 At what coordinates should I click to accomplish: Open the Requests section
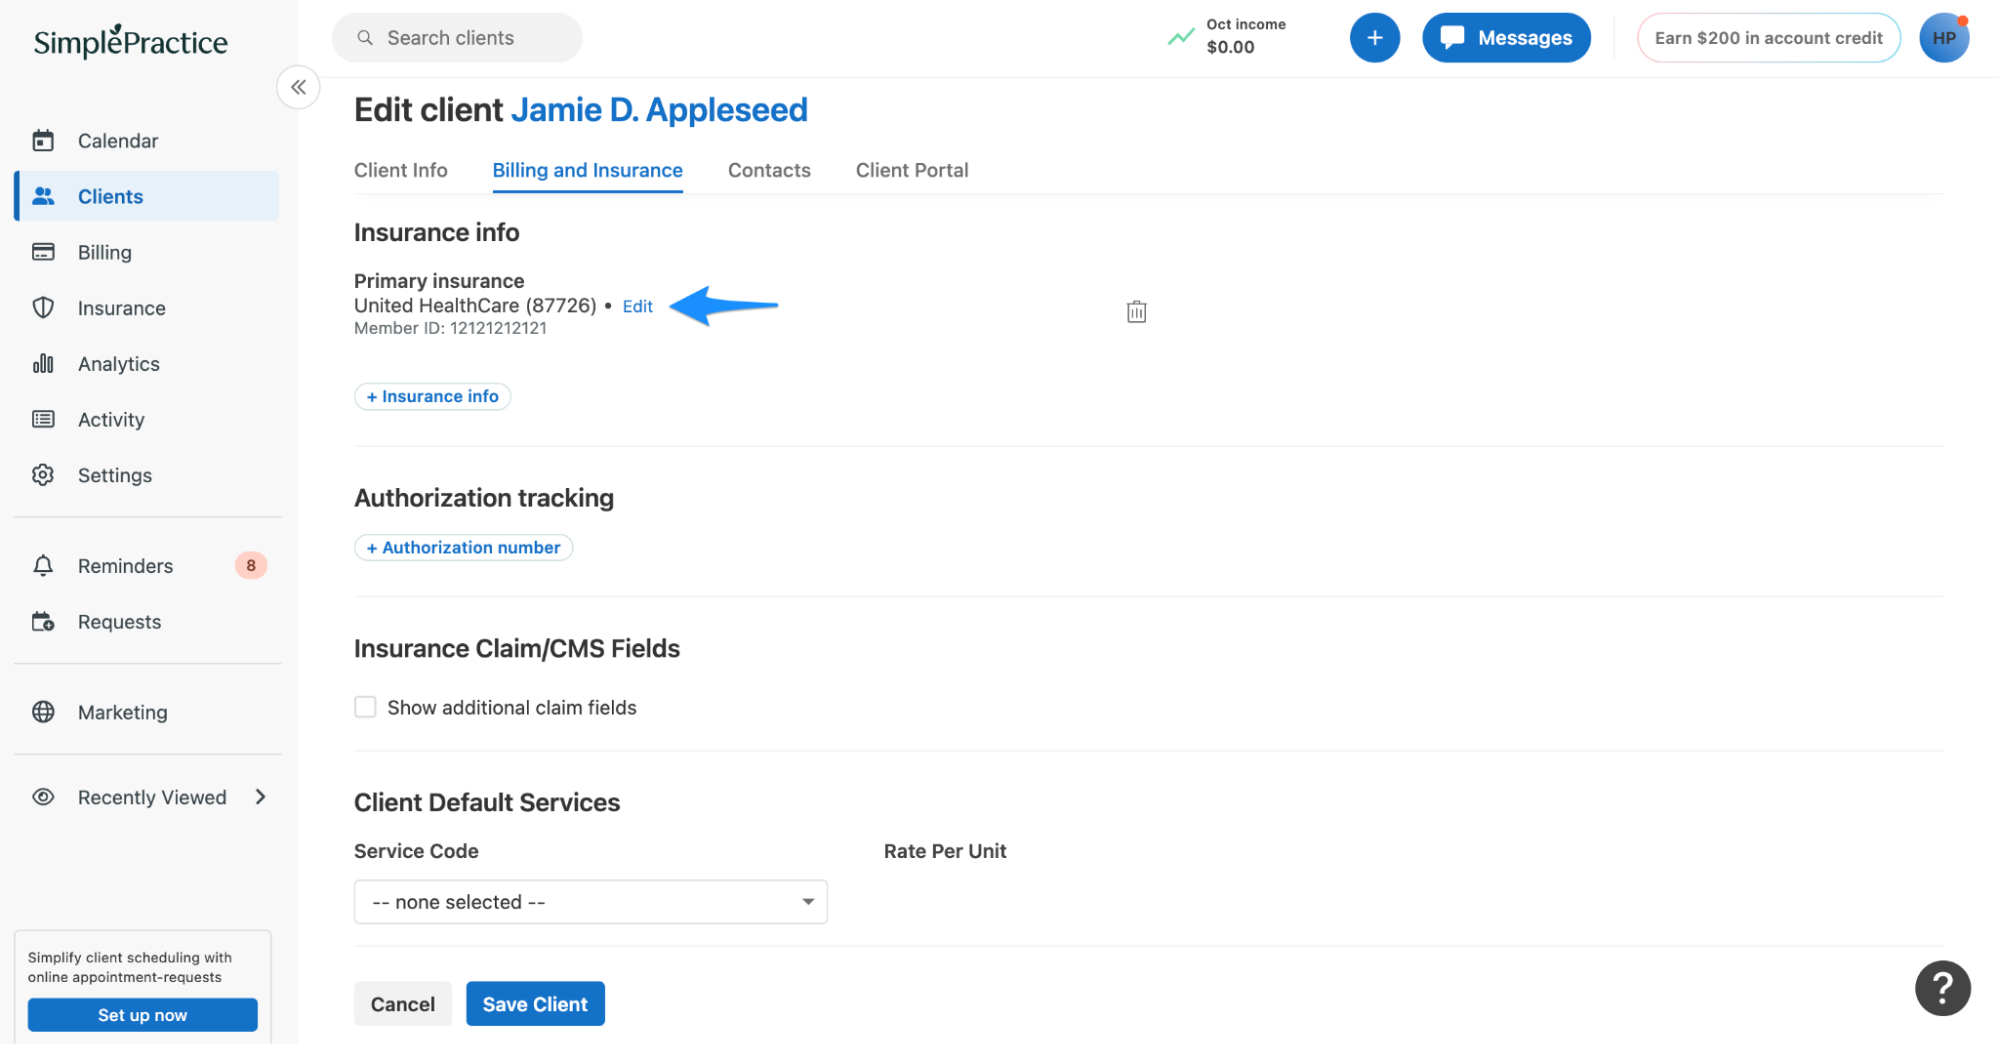coord(119,621)
